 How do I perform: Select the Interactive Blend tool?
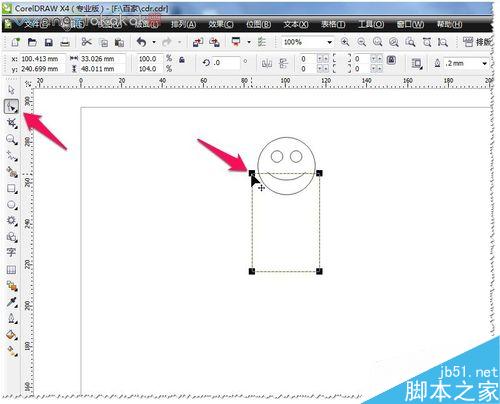click(x=12, y=286)
